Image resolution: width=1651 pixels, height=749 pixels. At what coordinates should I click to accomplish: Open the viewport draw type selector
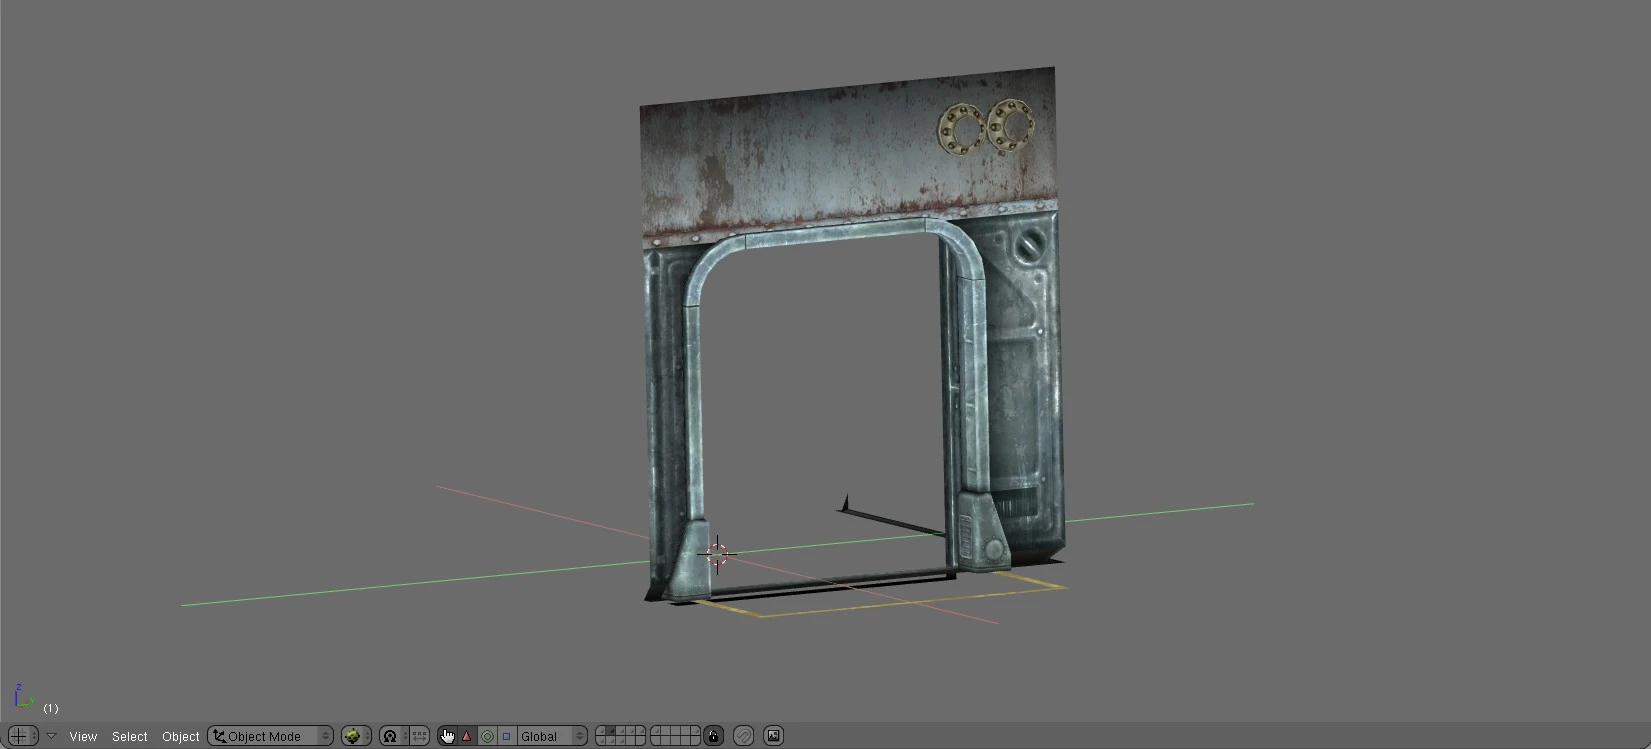click(356, 736)
